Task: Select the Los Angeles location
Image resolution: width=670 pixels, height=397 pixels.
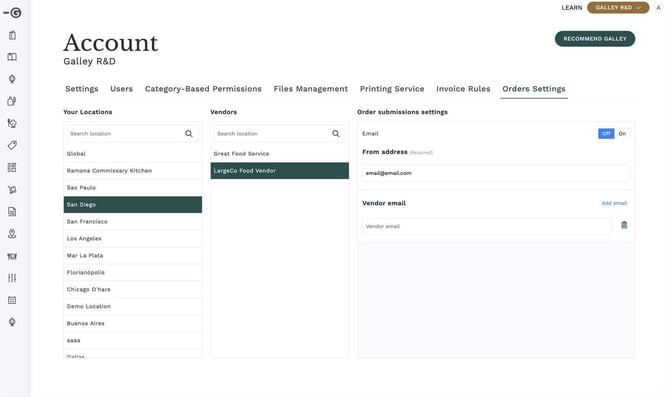Action: click(x=132, y=238)
